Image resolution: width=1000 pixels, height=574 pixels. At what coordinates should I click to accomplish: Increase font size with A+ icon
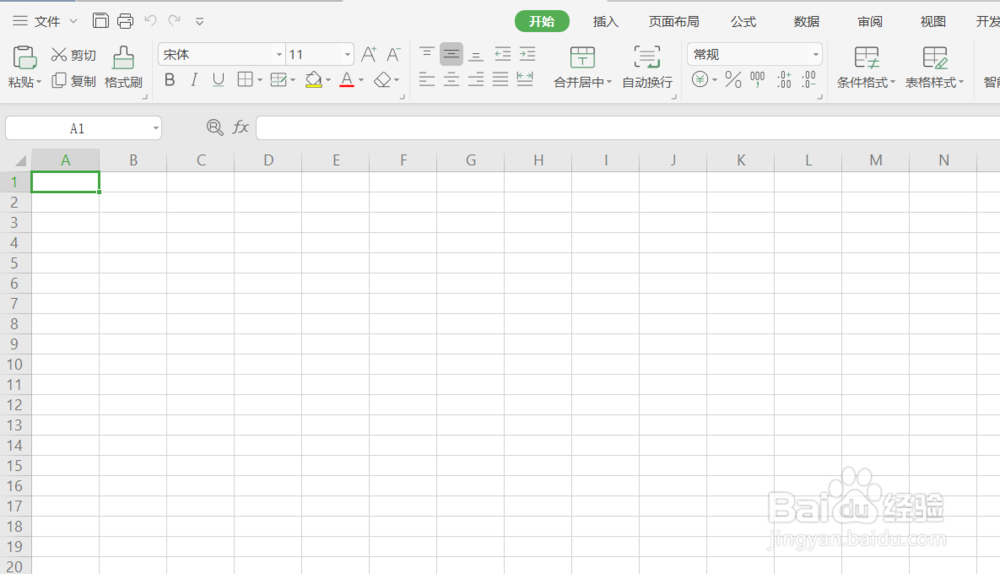coord(369,54)
